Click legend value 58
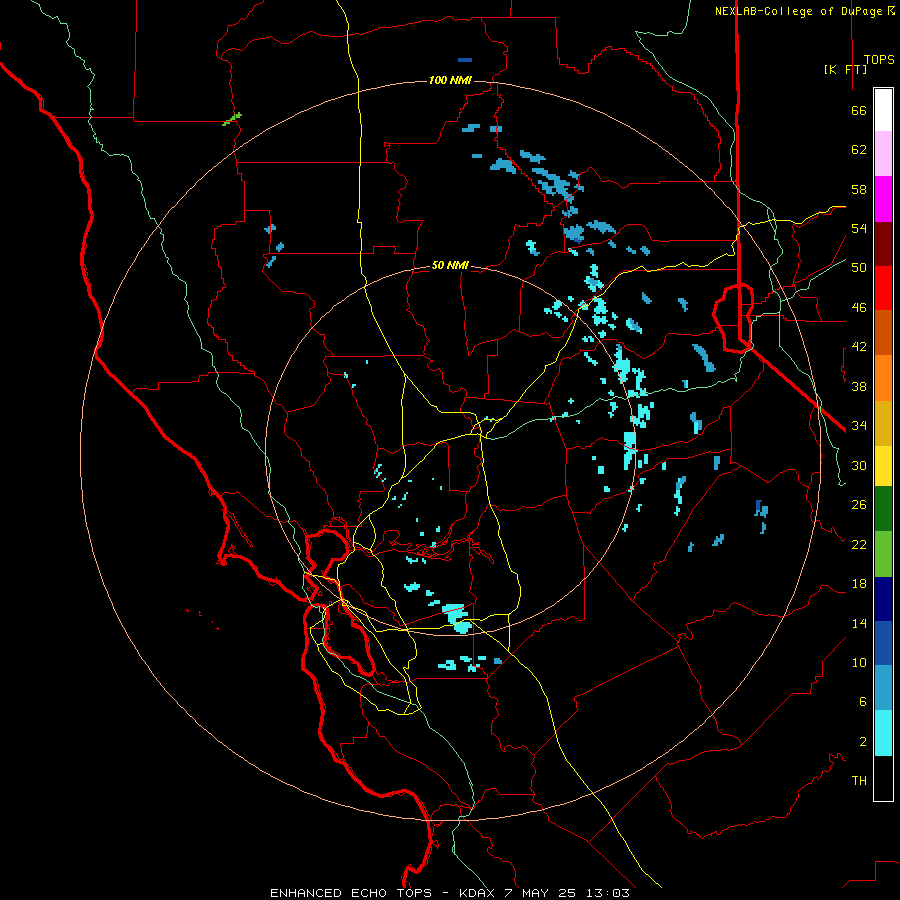This screenshot has width=900, height=900. [x=859, y=189]
